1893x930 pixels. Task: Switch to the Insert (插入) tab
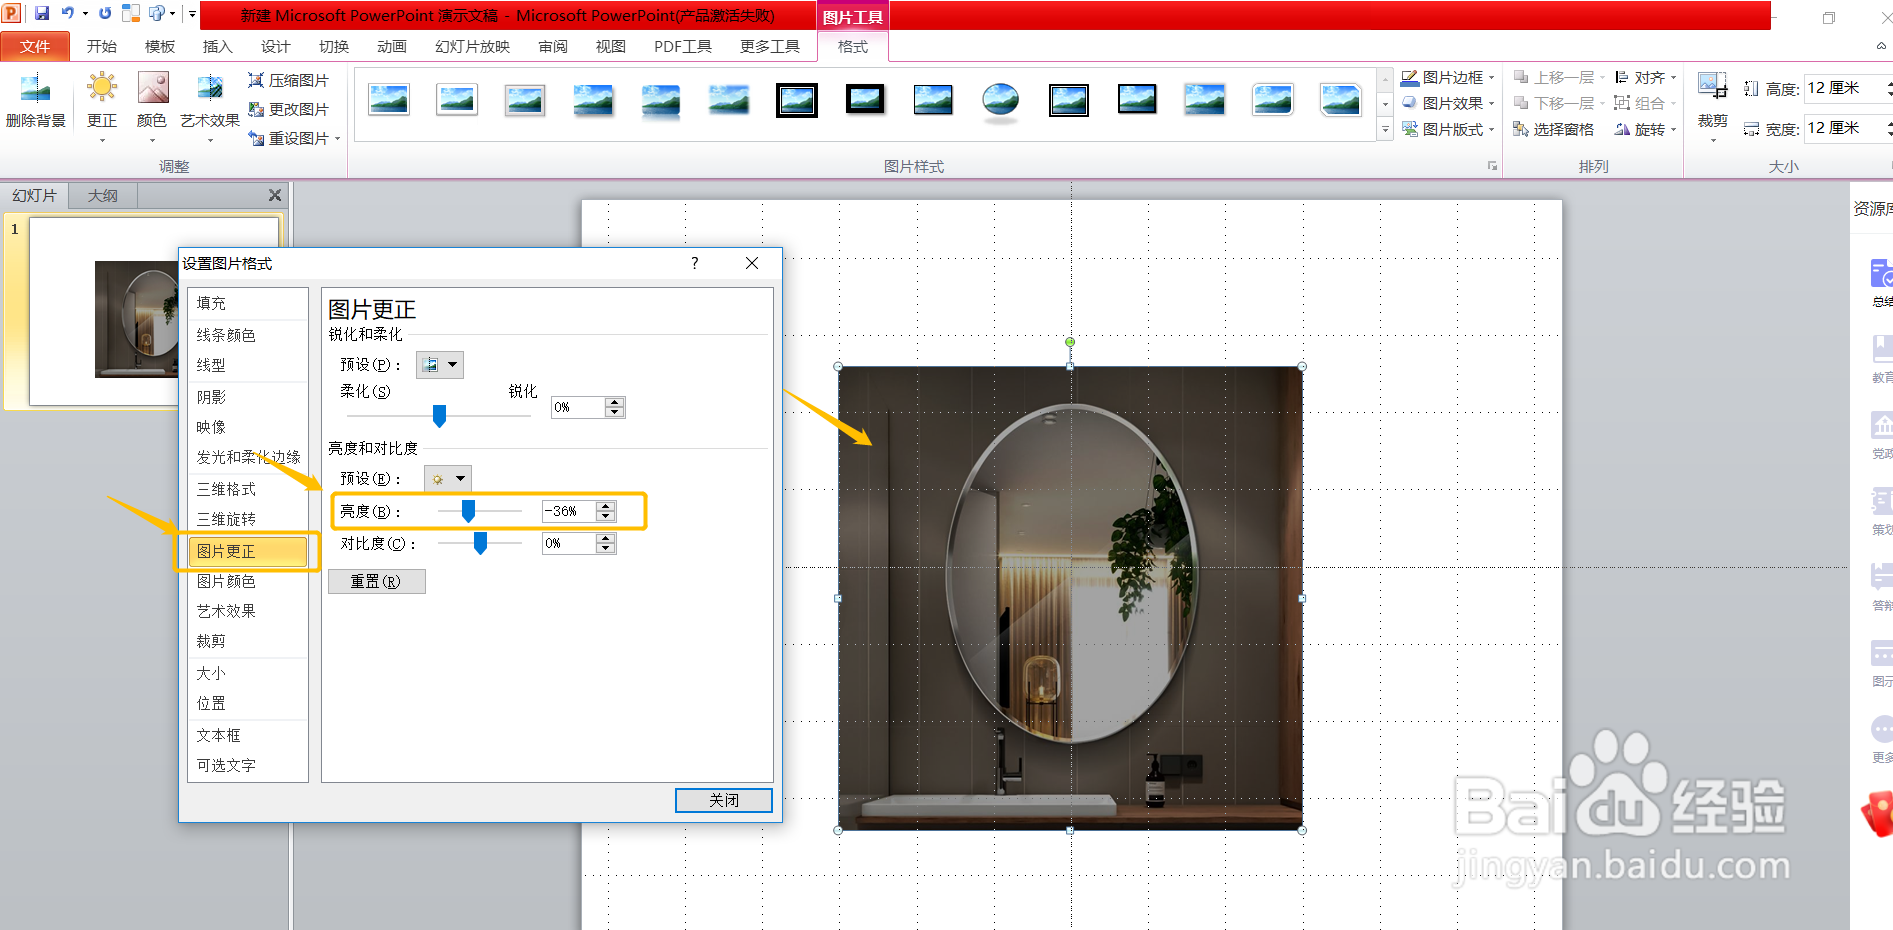(217, 46)
